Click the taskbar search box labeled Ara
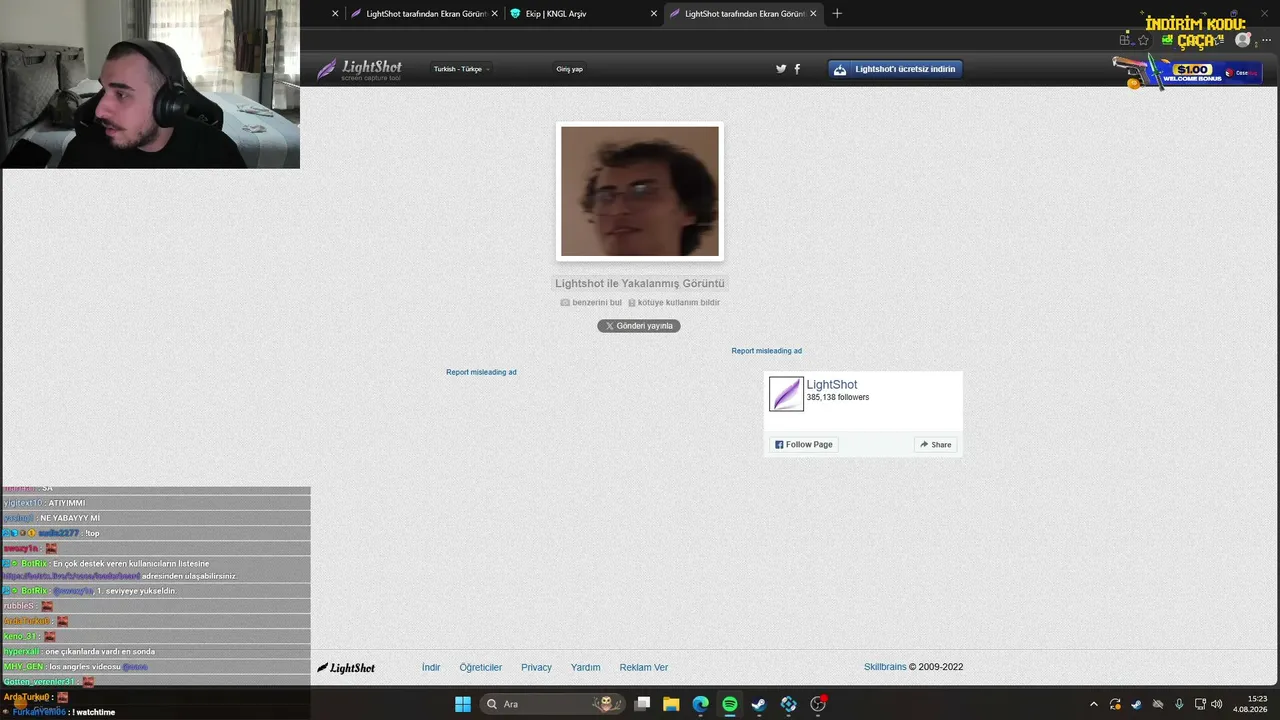The image size is (1280, 720). pos(551,704)
